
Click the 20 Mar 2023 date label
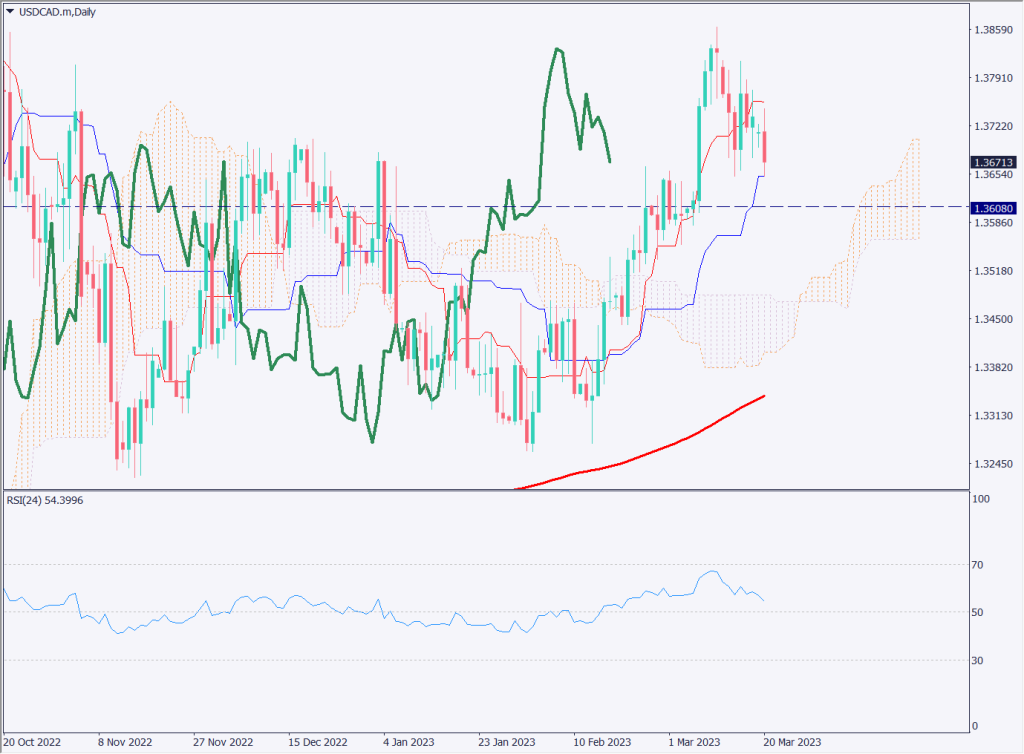[x=792, y=743]
